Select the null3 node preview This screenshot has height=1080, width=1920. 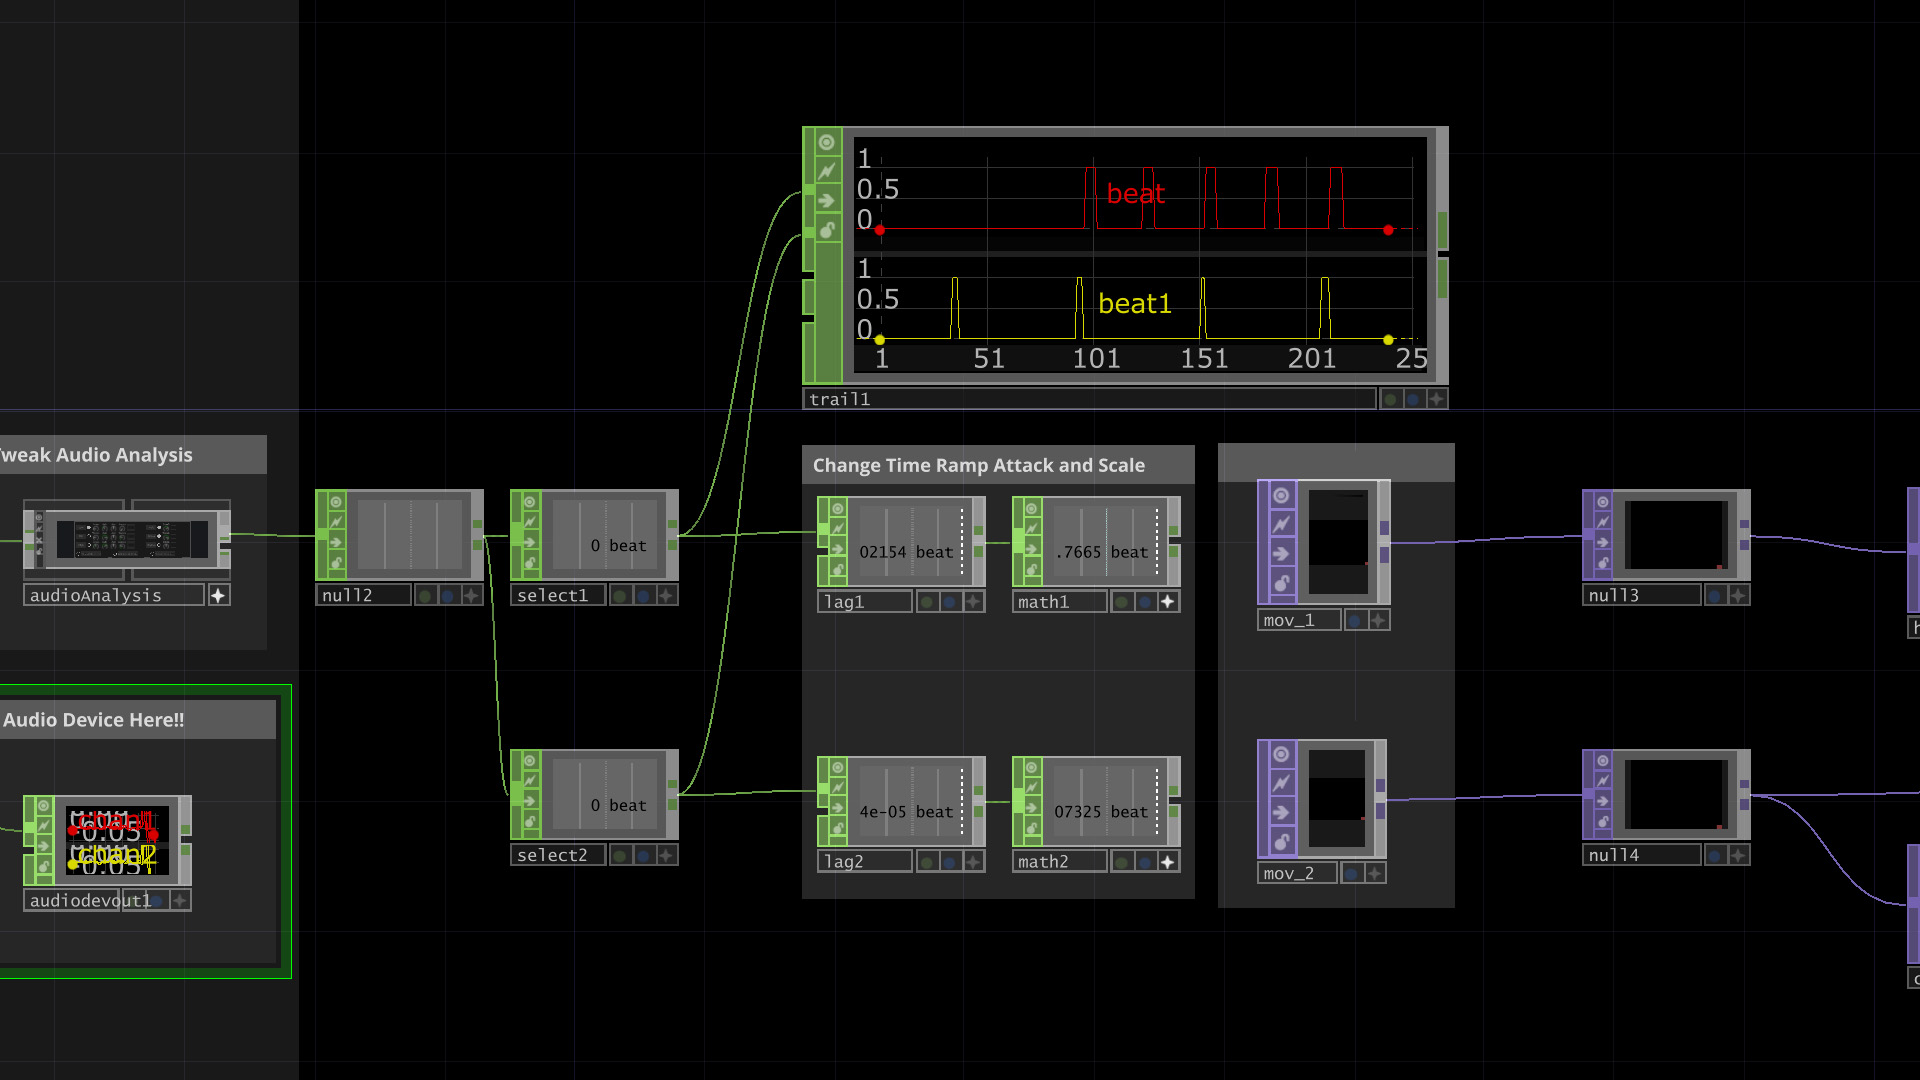click(1677, 535)
